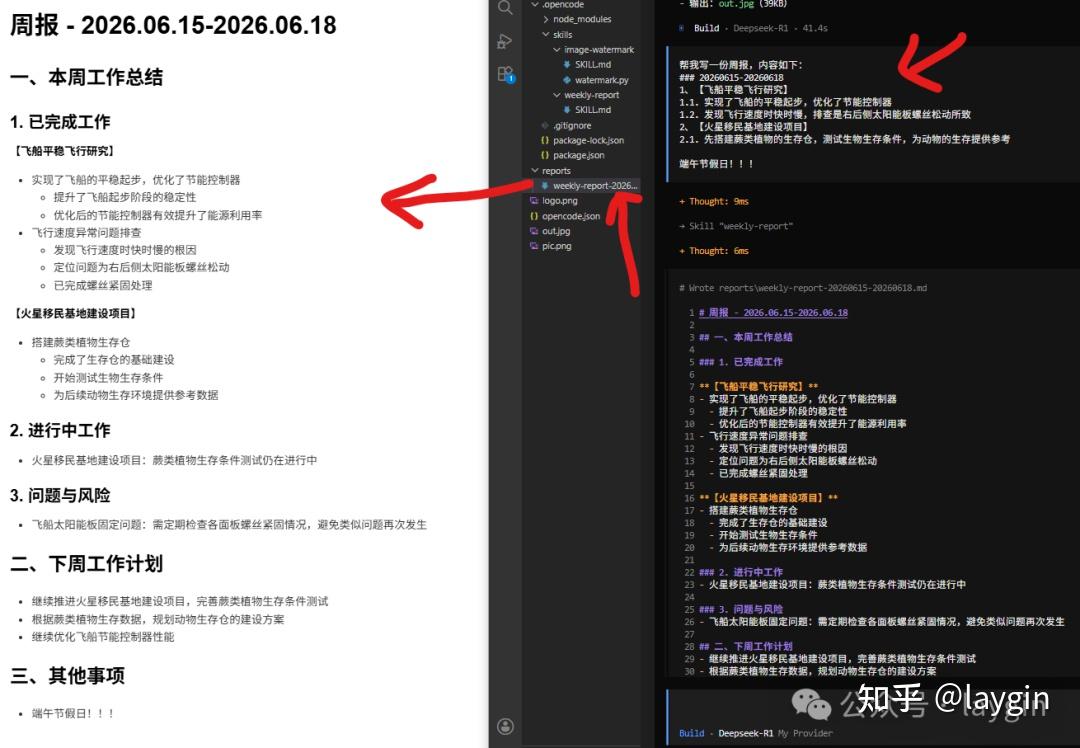The image size is (1080, 748).
Task: Click preview bullet "已完成螺丝紧固处理"
Action: point(103,285)
